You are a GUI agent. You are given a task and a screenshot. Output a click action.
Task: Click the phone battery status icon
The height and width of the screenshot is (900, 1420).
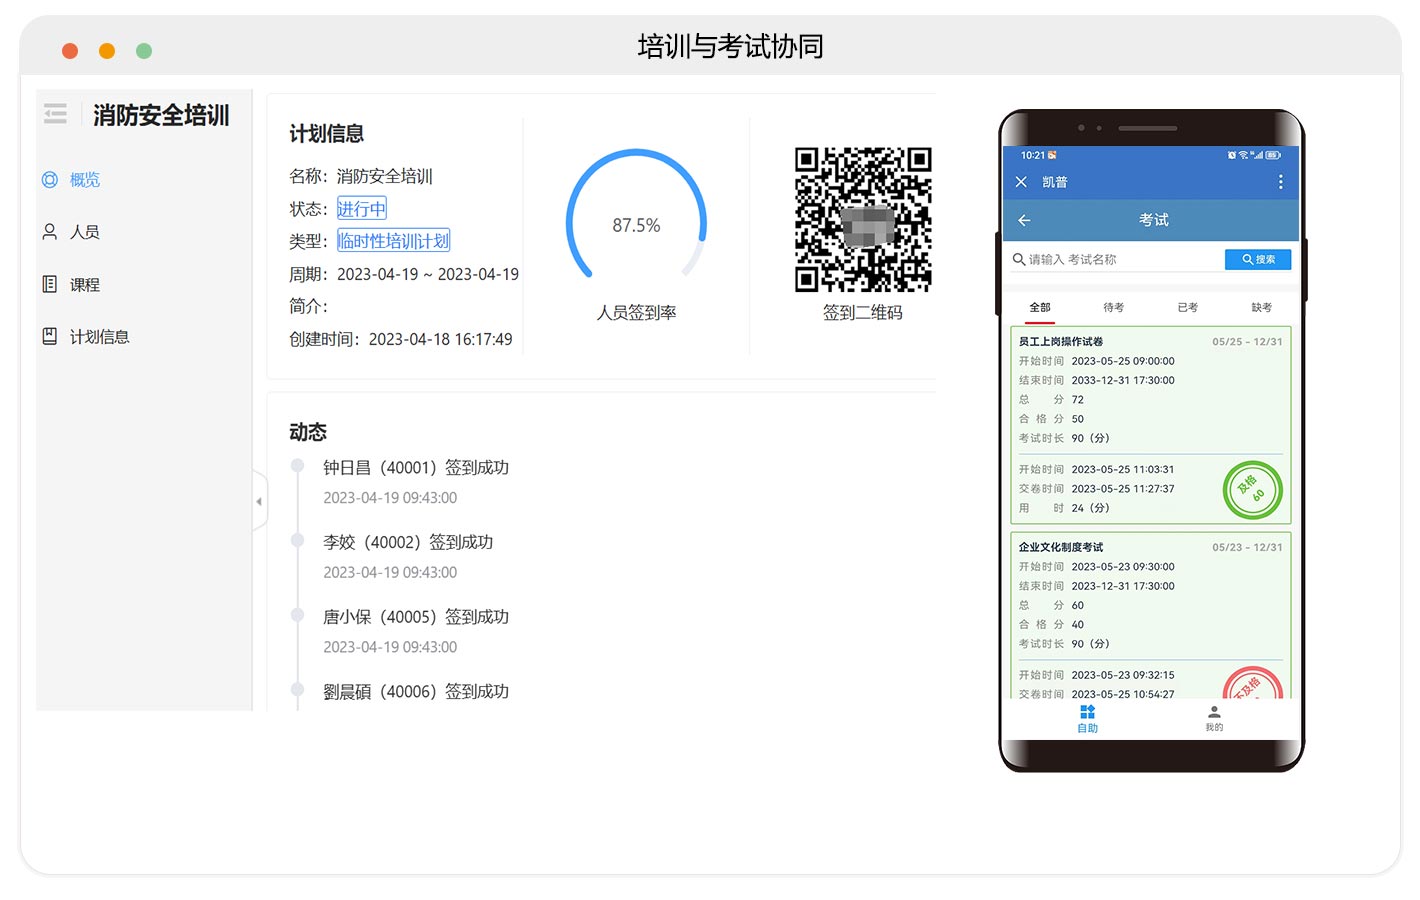pos(1273,155)
